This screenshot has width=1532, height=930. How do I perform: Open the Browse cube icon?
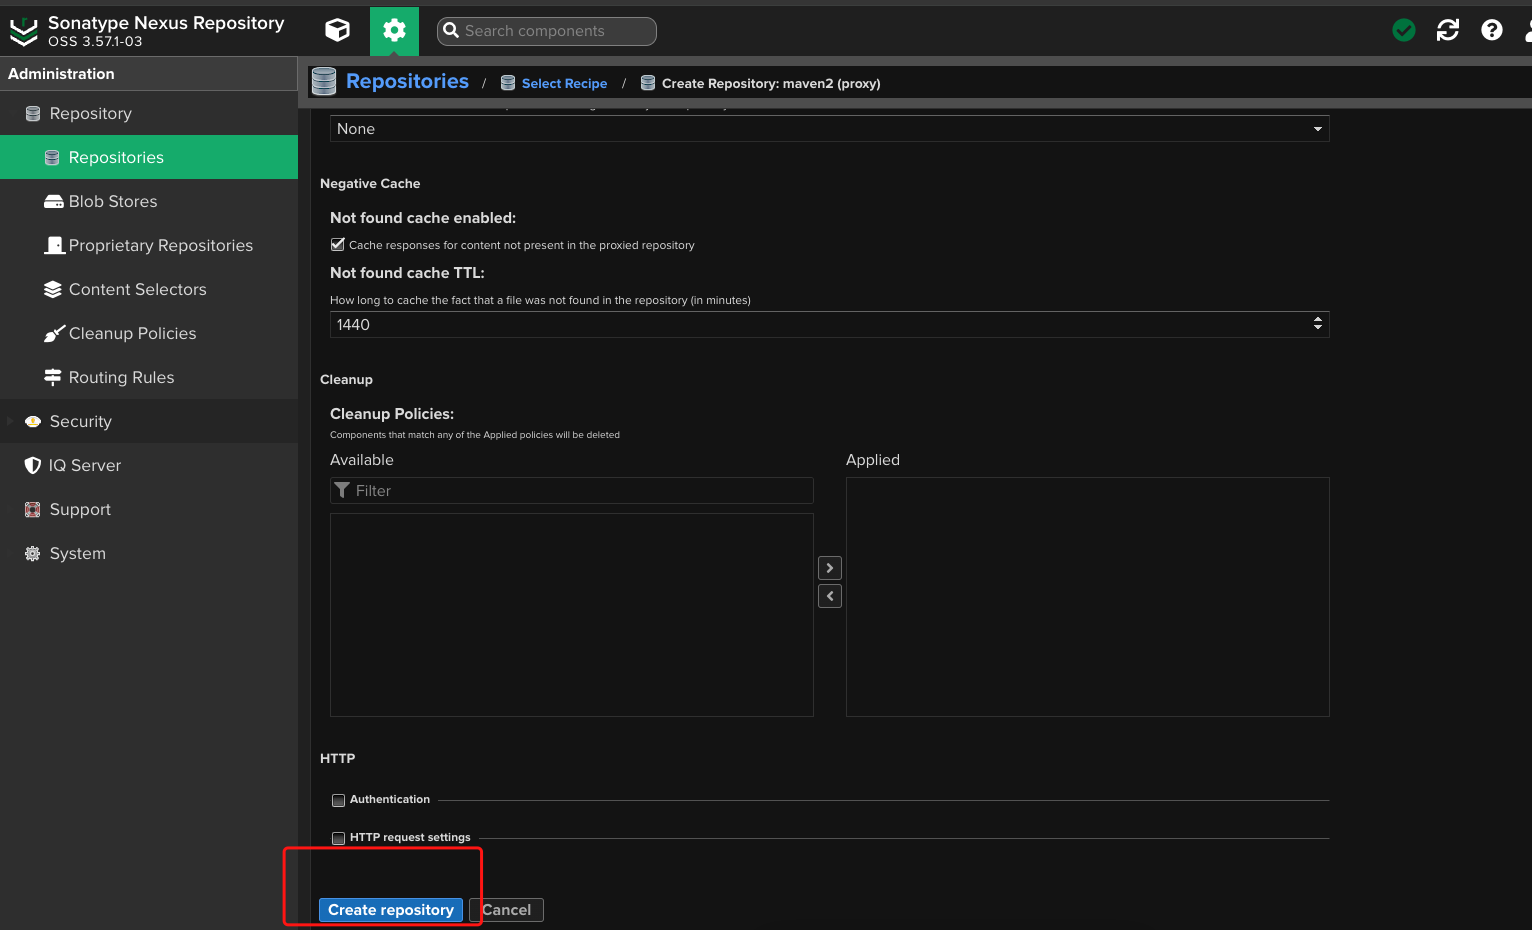[338, 30]
